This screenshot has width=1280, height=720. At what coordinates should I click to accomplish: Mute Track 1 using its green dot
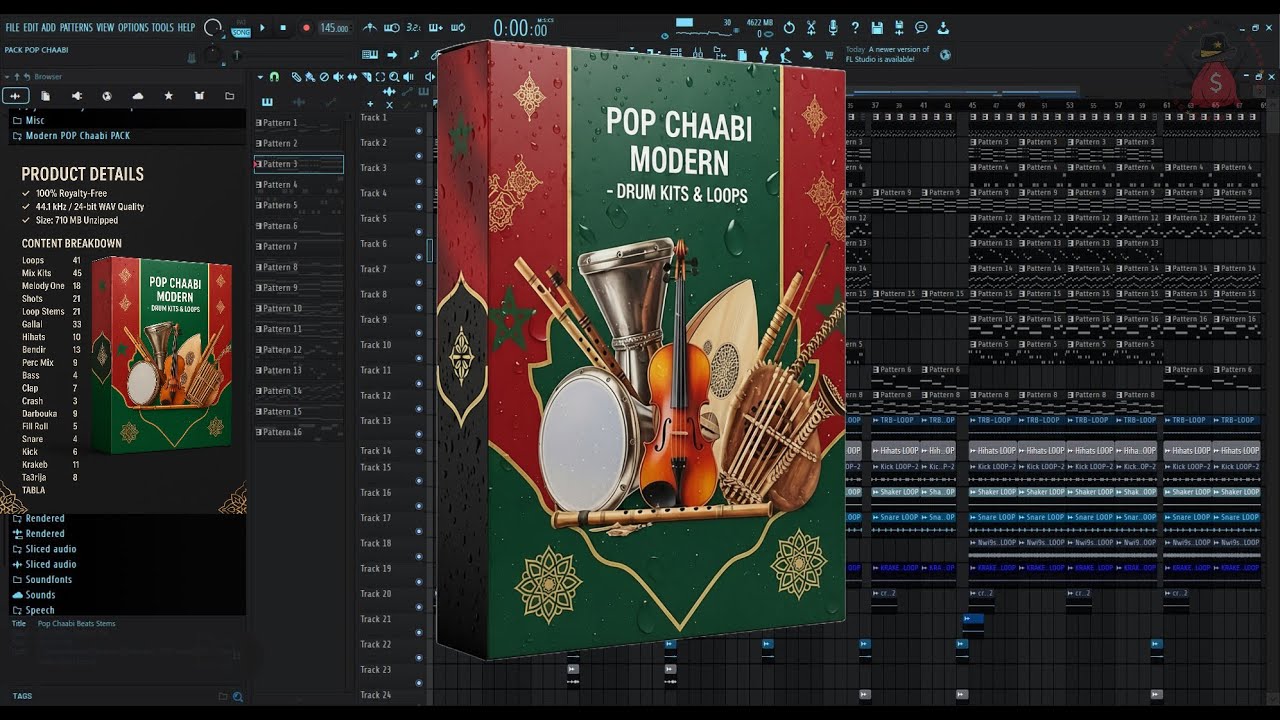418,131
